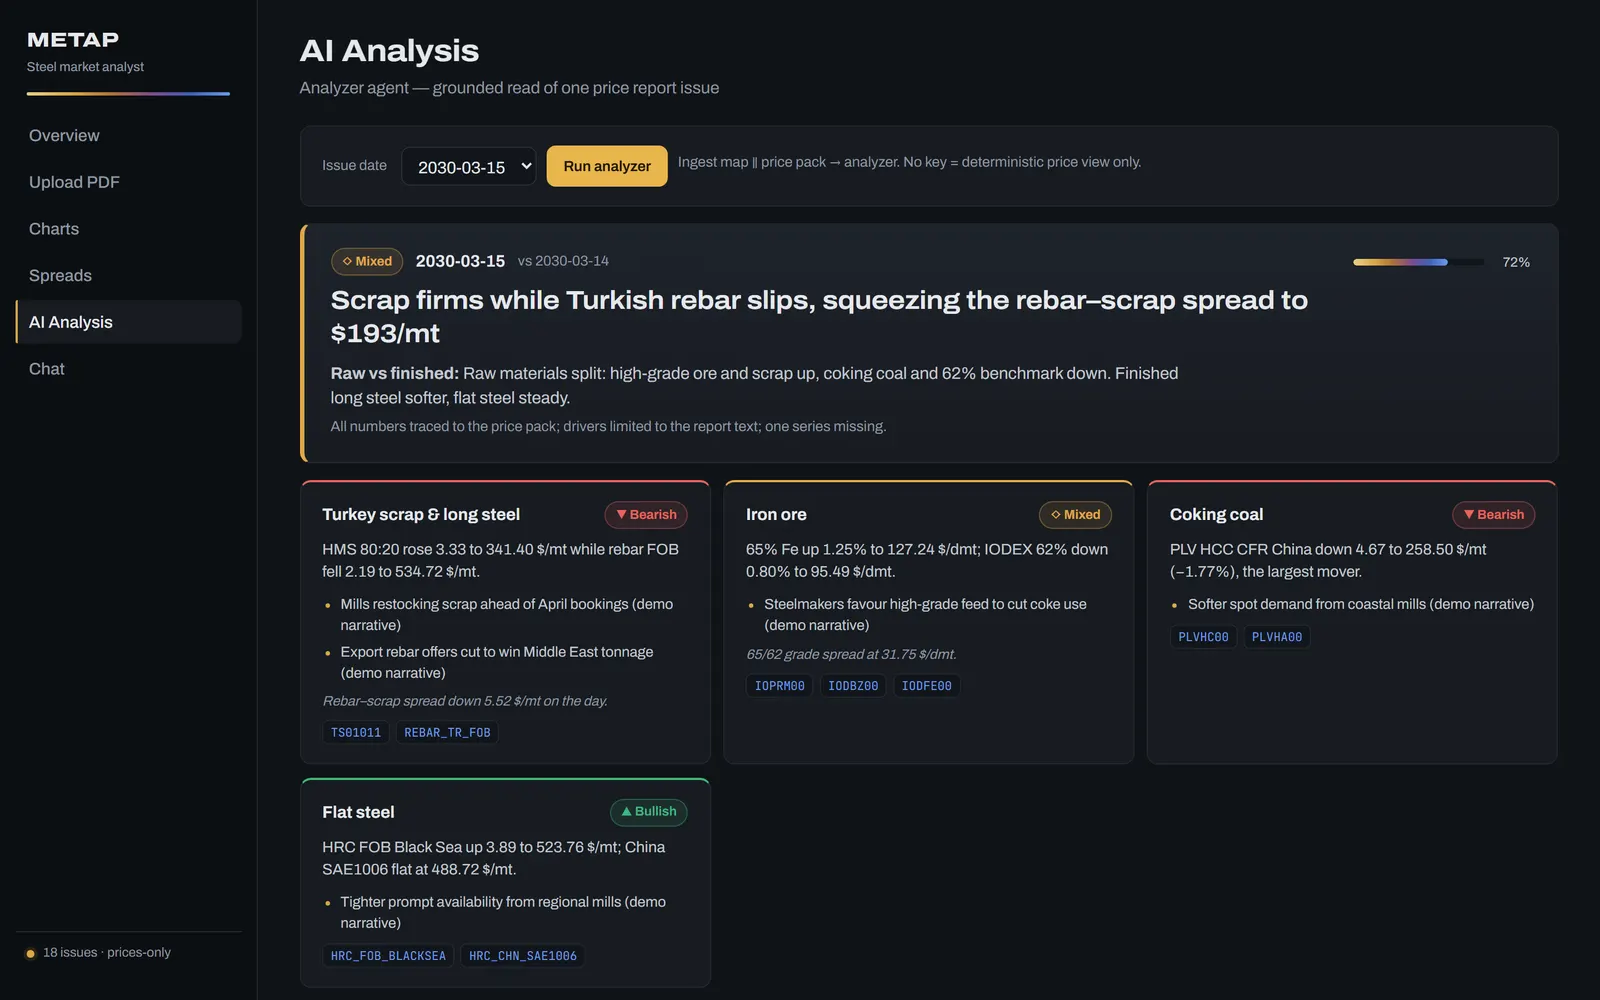The height and width of the screenshot is (1000, 1600).
Task: Click the TS01011 series tag
Action: 356,733
